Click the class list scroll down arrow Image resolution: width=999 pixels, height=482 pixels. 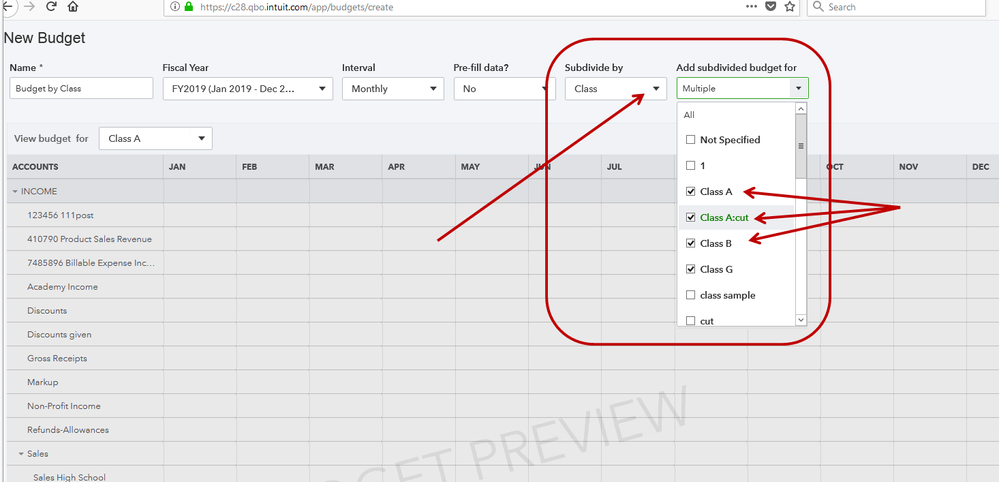coord(801,320)
